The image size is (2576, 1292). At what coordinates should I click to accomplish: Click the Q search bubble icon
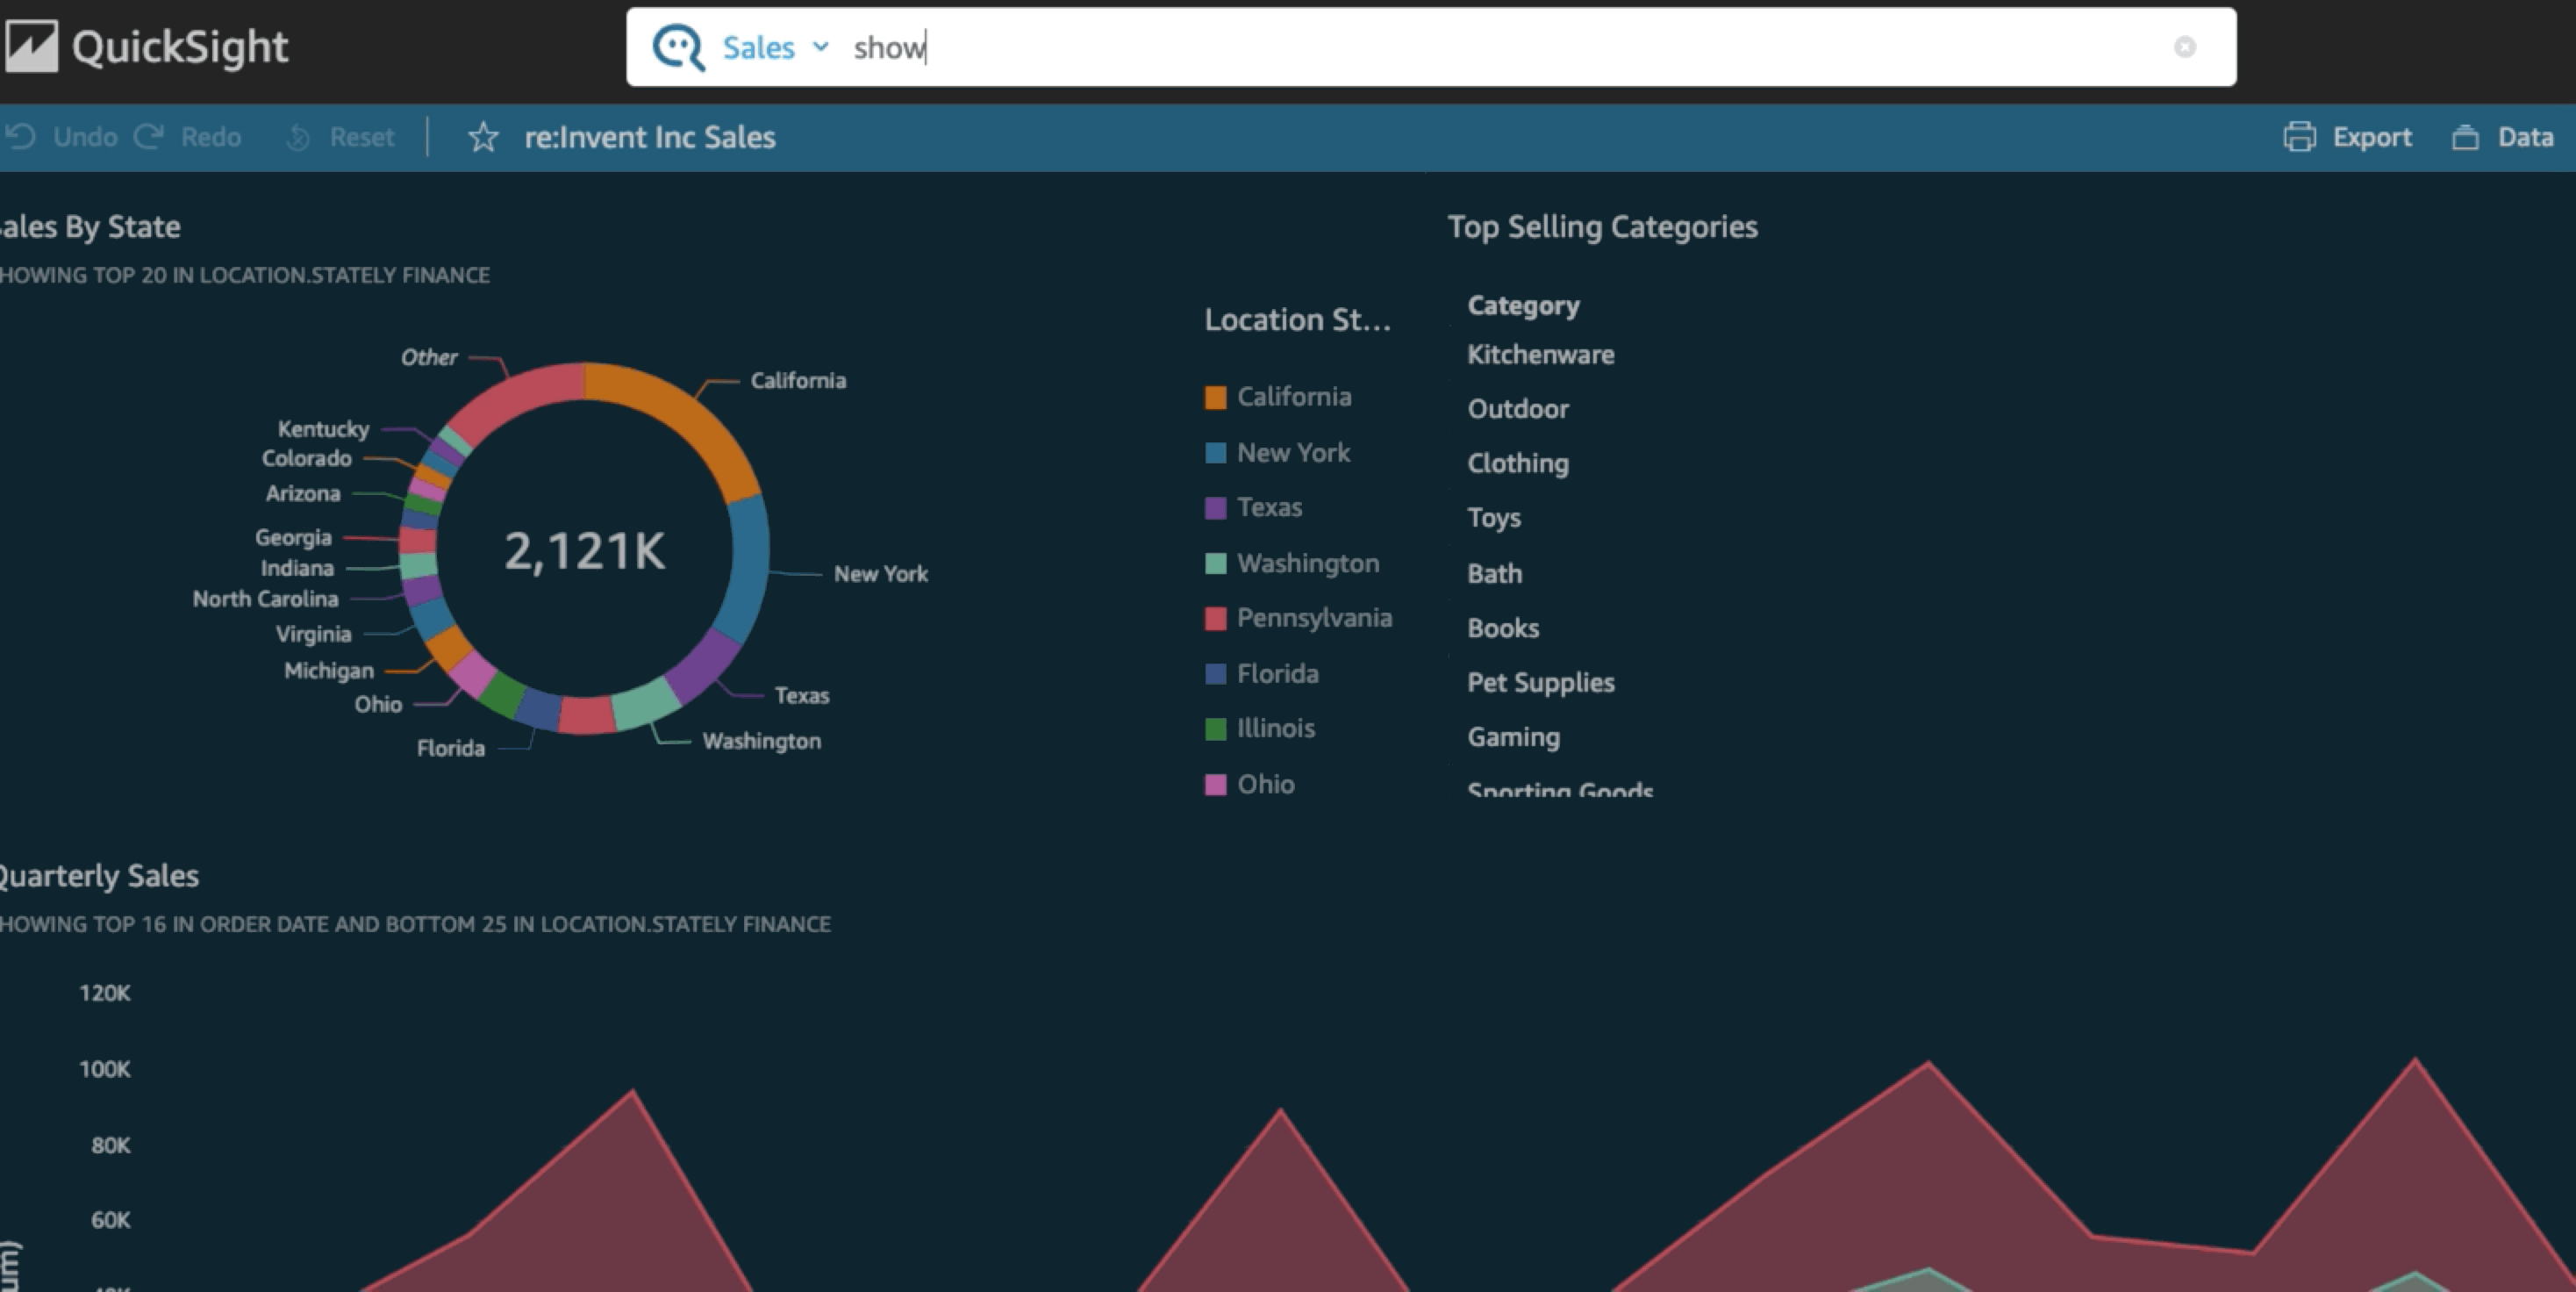pos(678,47)
